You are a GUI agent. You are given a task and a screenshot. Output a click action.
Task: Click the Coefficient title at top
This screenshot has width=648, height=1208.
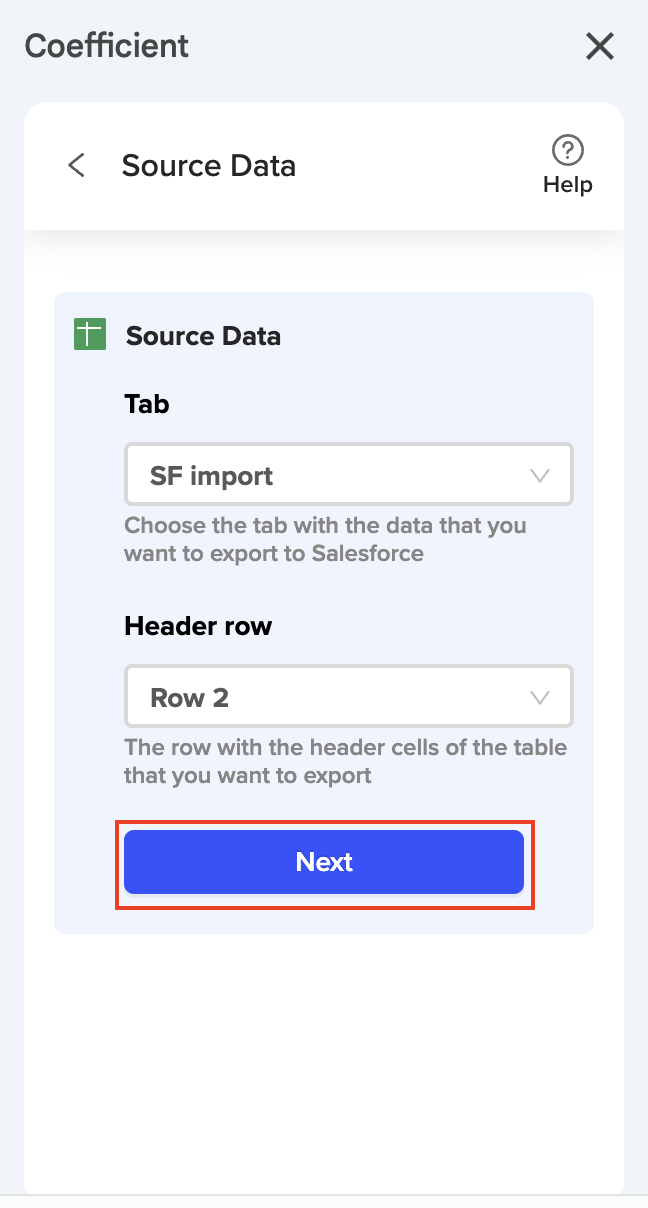click(107, 46)
